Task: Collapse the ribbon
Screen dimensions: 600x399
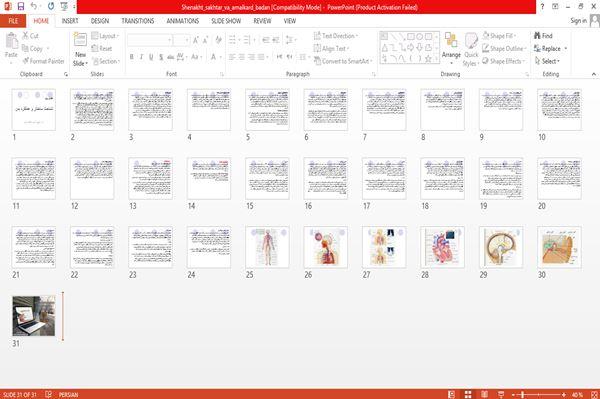Action: tap(593, 74)
